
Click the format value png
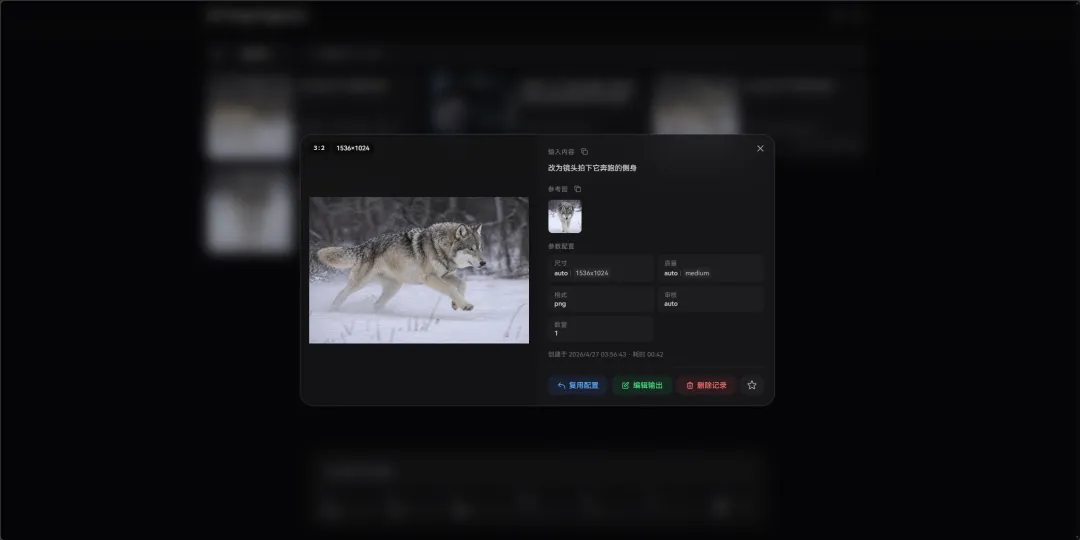click(x=560, y=304)
